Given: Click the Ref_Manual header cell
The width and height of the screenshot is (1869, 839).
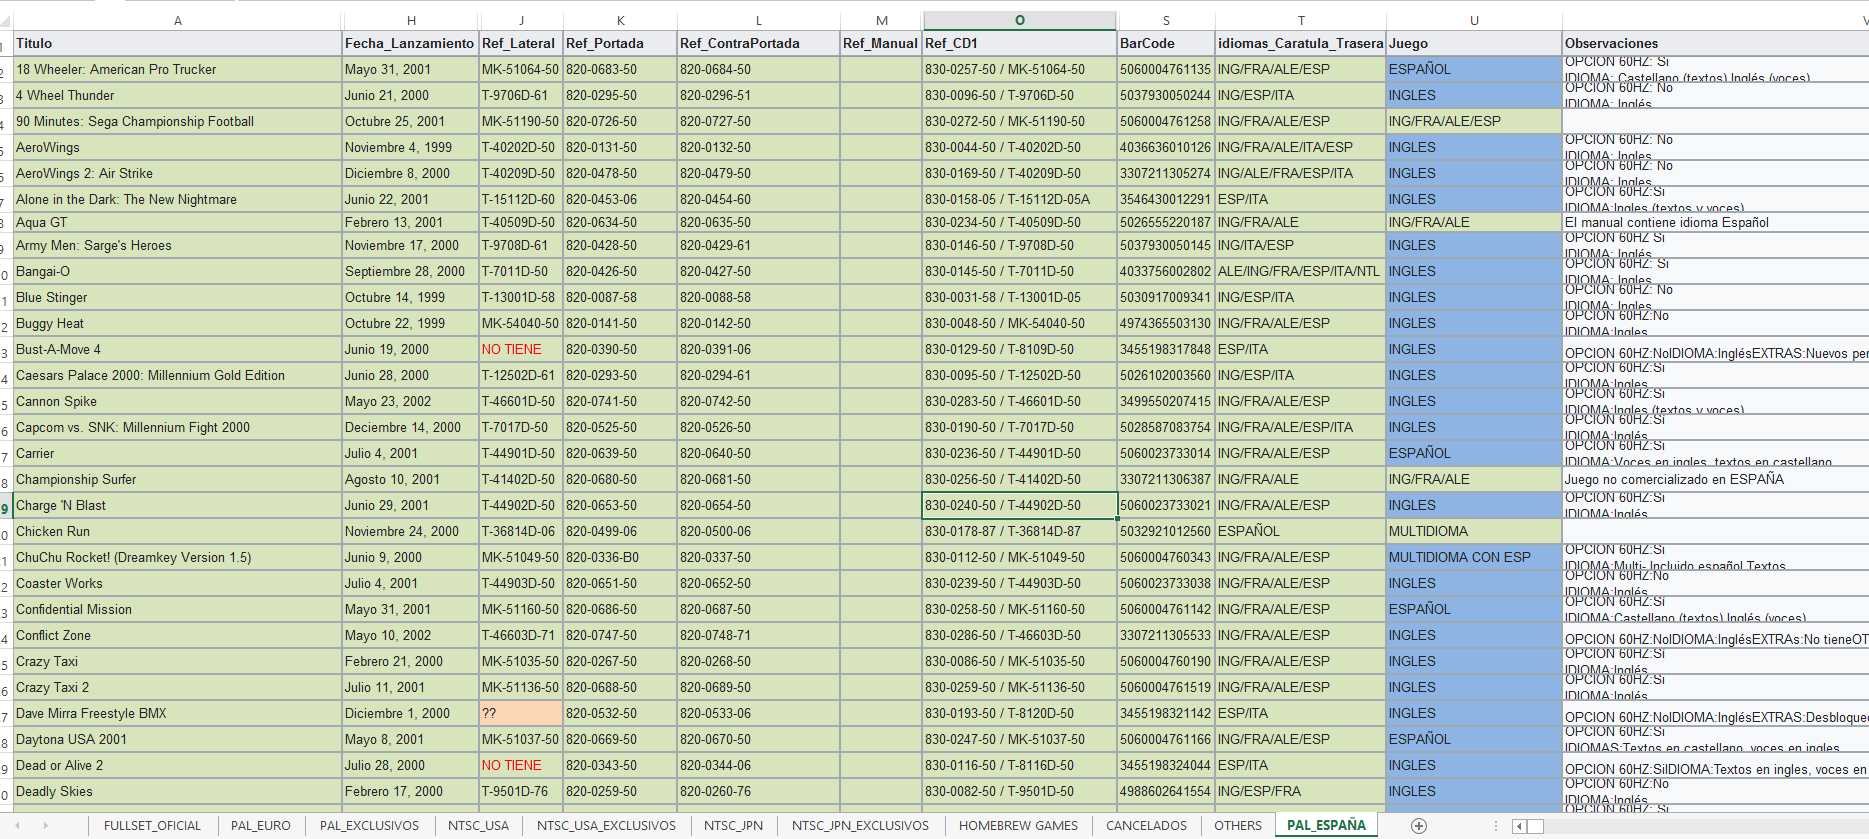Looking at the screenshot, I should coord(881,43).
